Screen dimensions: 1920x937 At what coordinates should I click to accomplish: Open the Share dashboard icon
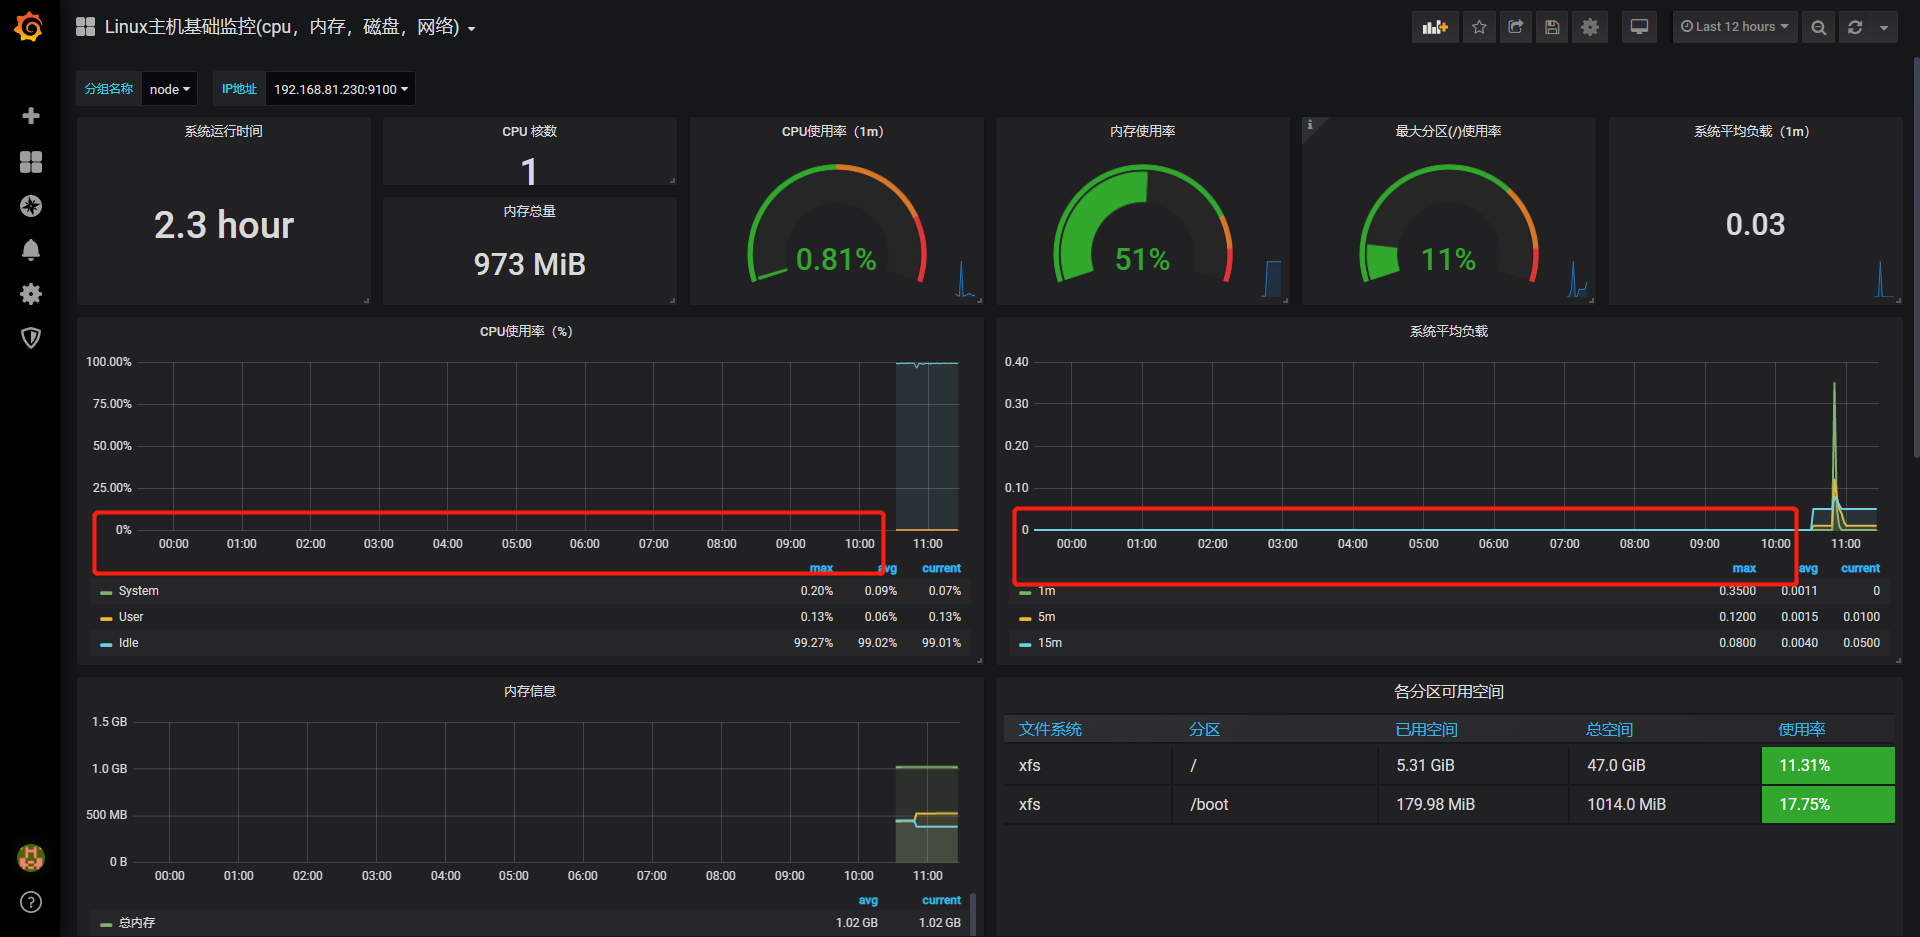click(1515, 27)
